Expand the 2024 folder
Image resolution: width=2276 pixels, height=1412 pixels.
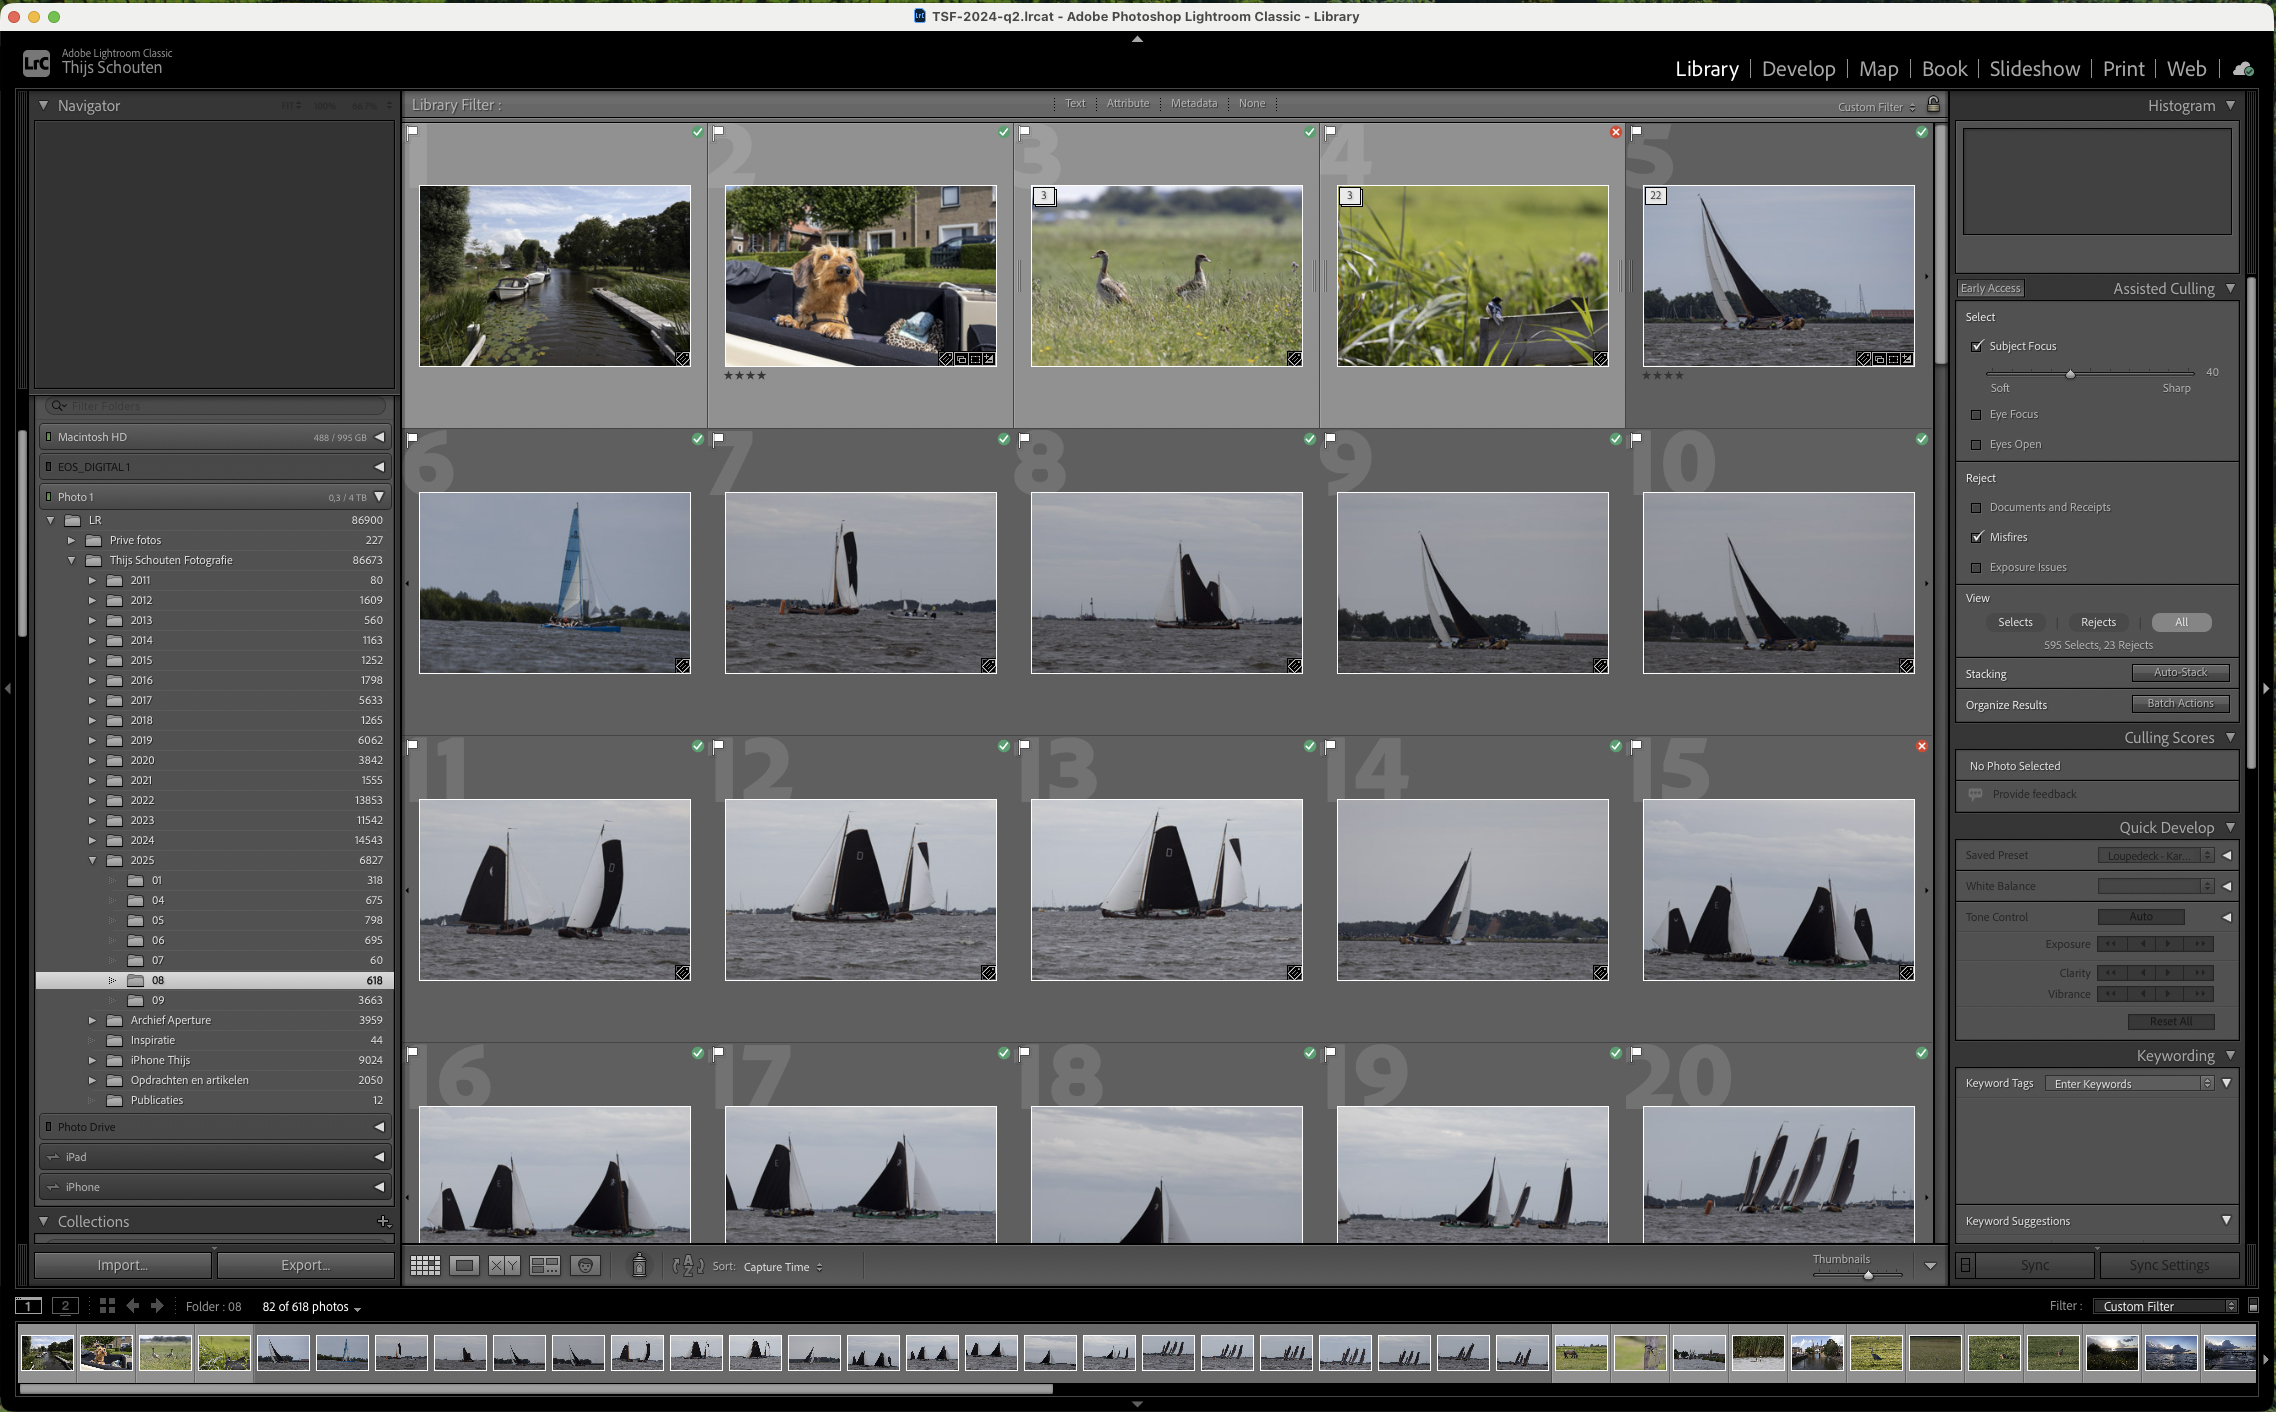pos(92,840)
